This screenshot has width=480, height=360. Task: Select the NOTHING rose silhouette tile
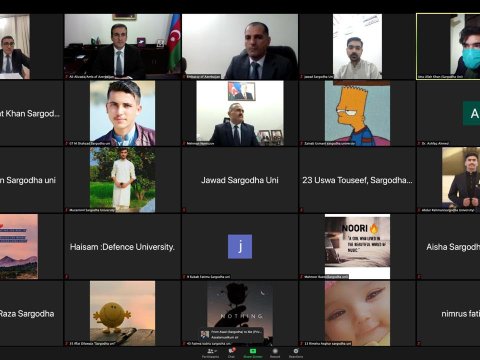pos(240,313)
